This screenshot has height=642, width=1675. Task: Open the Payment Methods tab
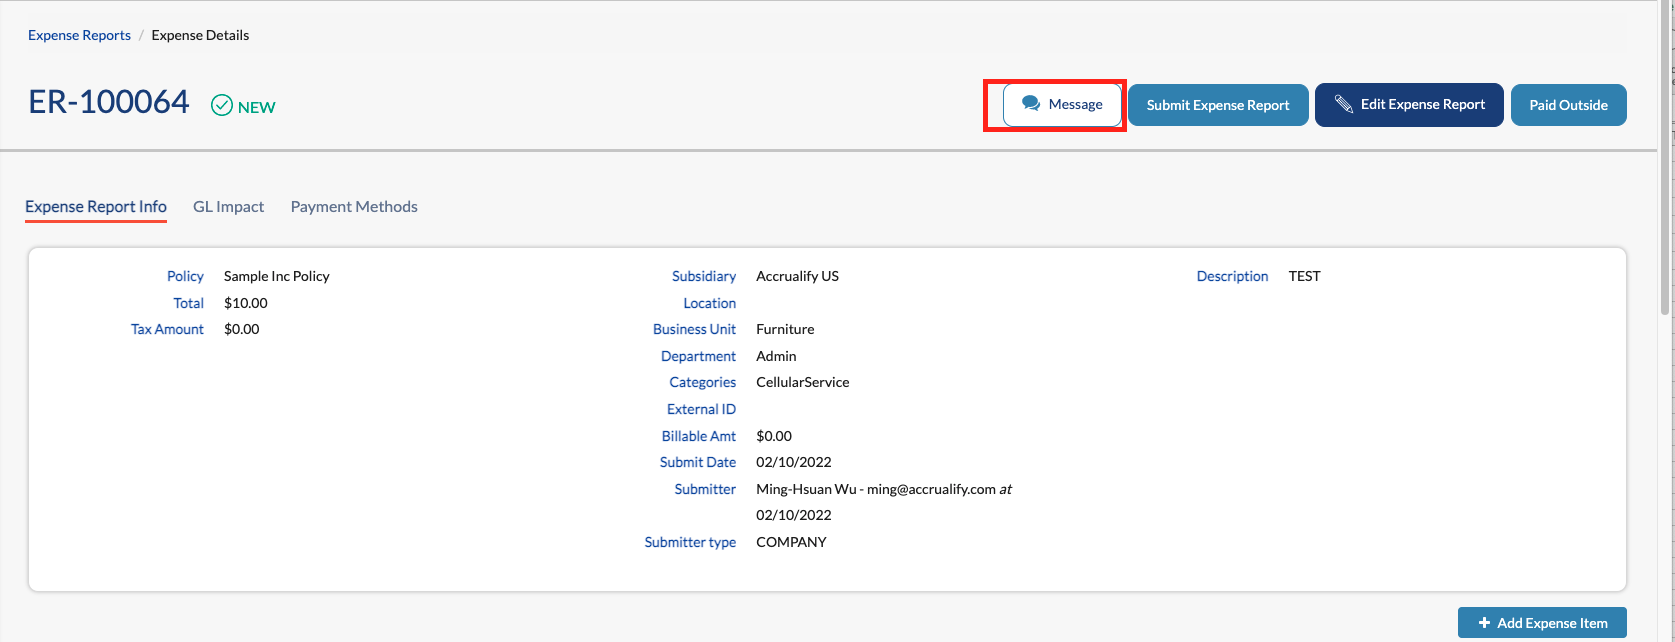[354, 207]
